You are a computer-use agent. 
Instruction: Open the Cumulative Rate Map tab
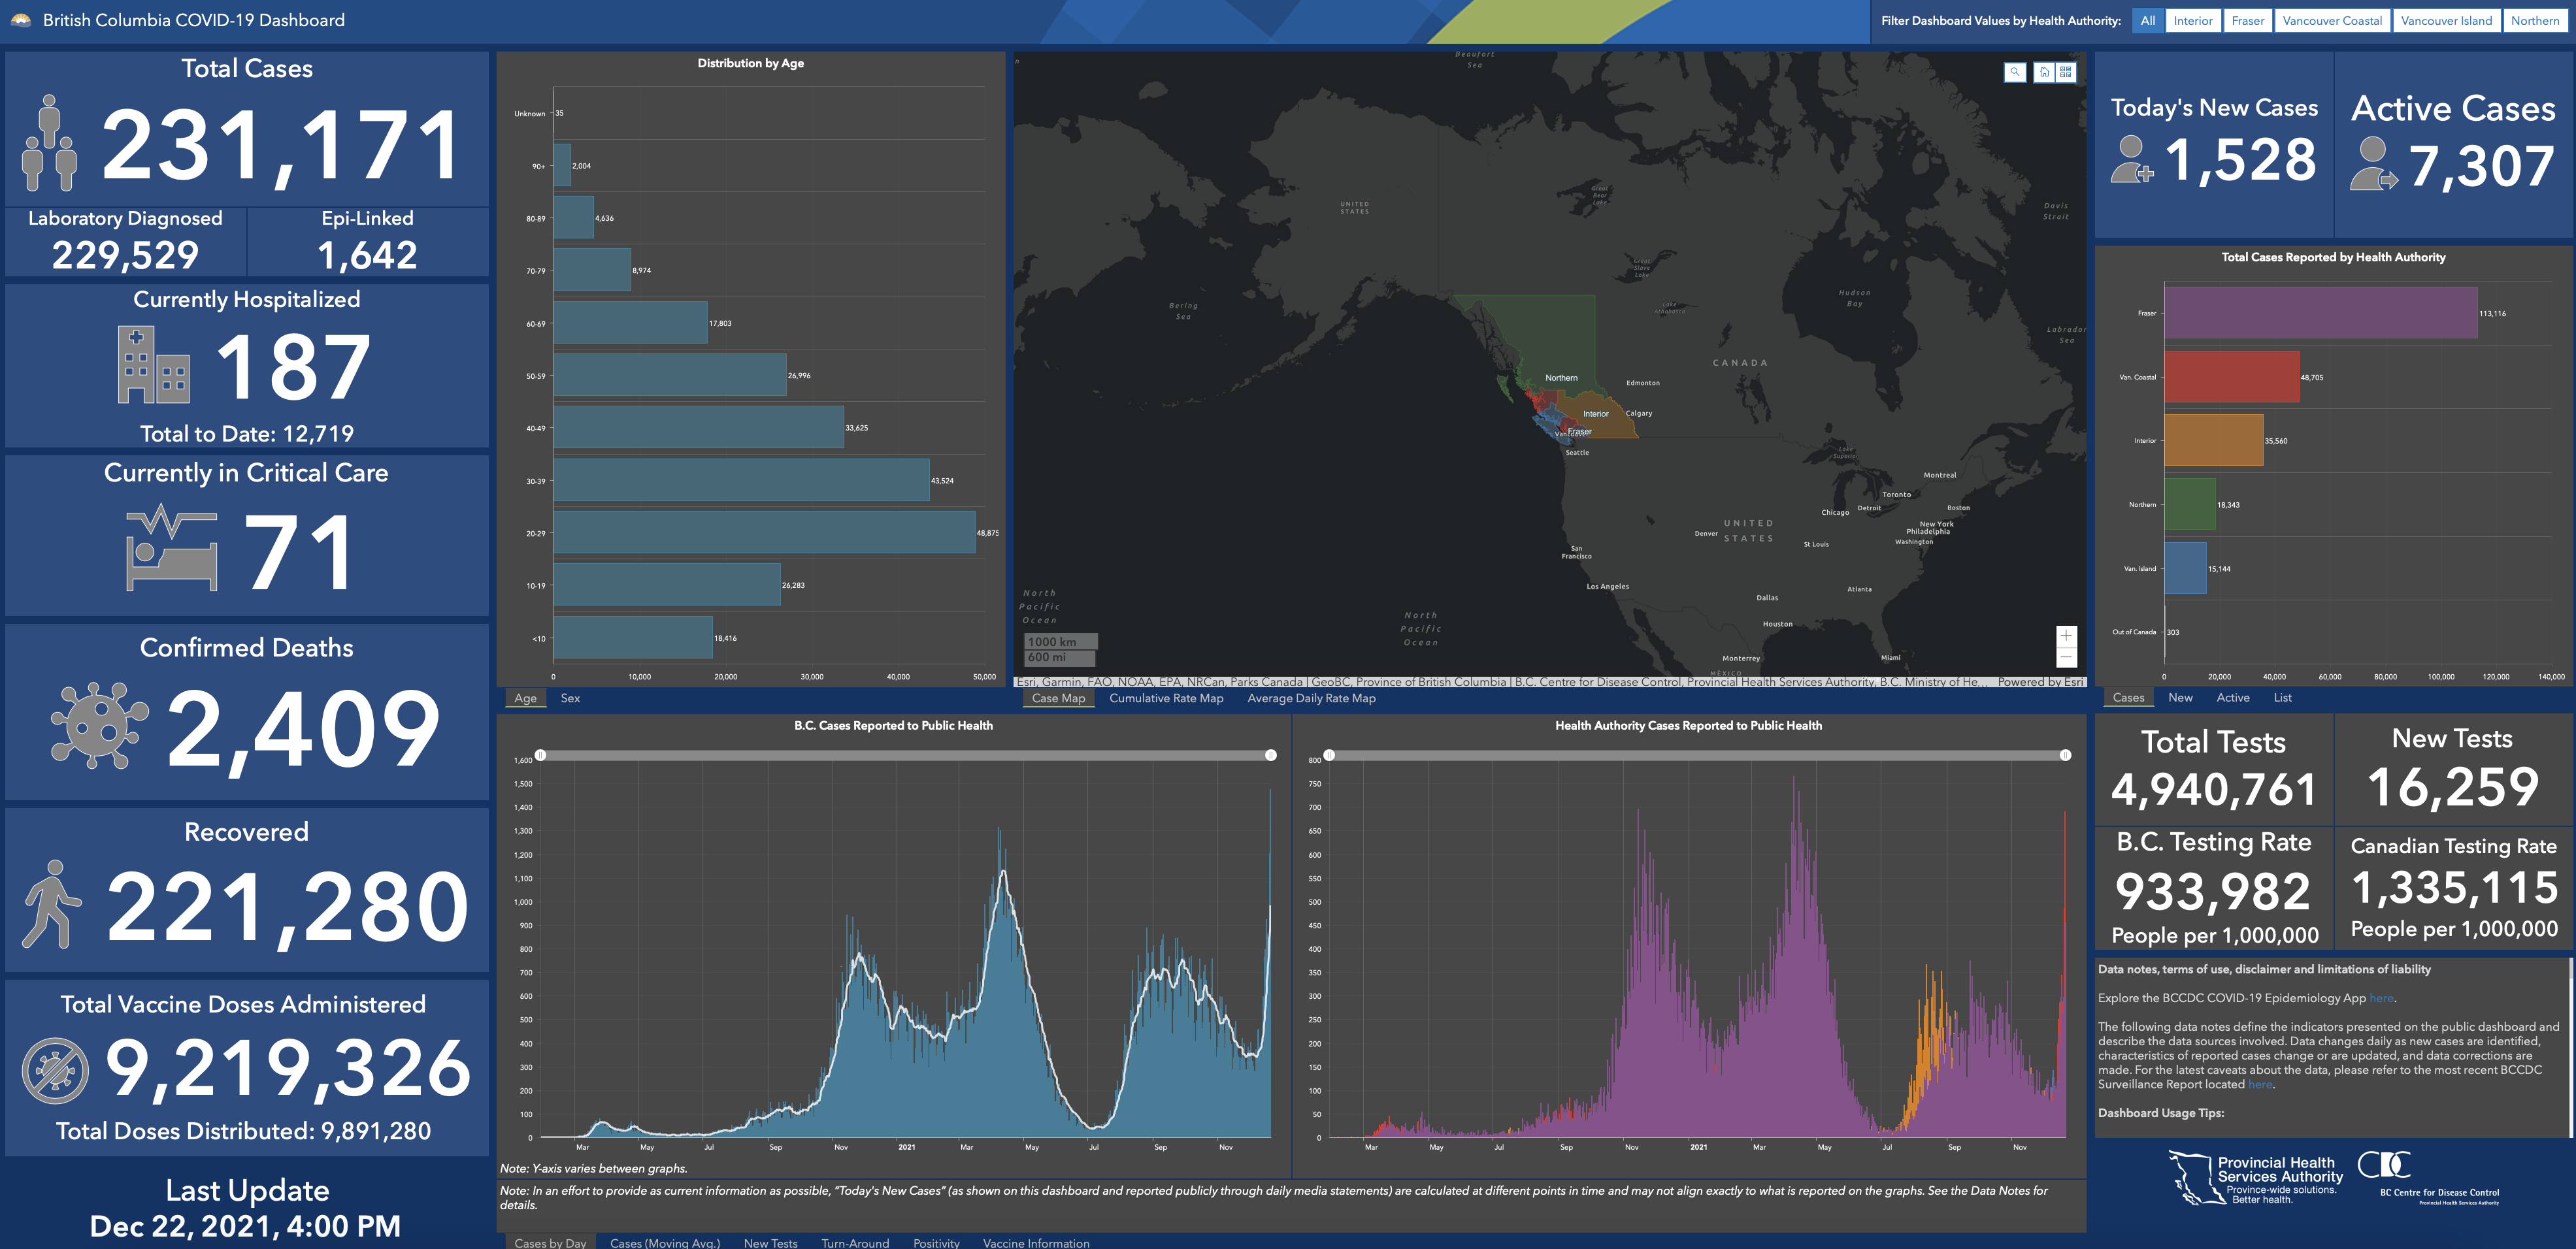click(1166, 698)
